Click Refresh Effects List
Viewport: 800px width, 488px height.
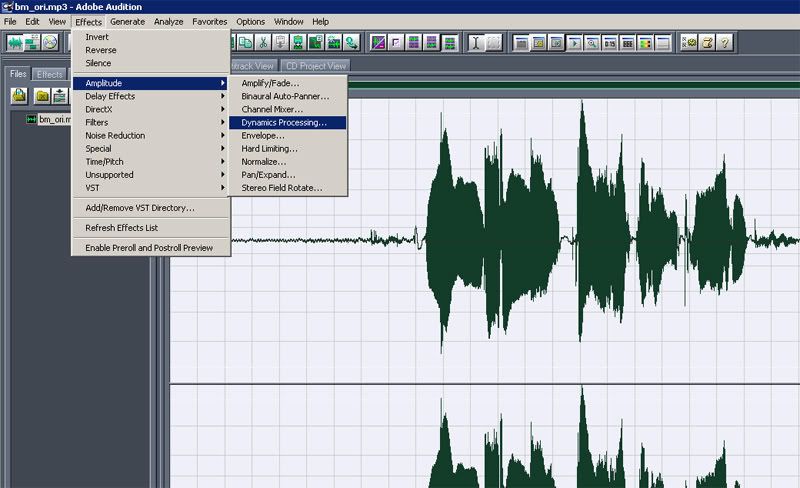[x=150, y=228]
